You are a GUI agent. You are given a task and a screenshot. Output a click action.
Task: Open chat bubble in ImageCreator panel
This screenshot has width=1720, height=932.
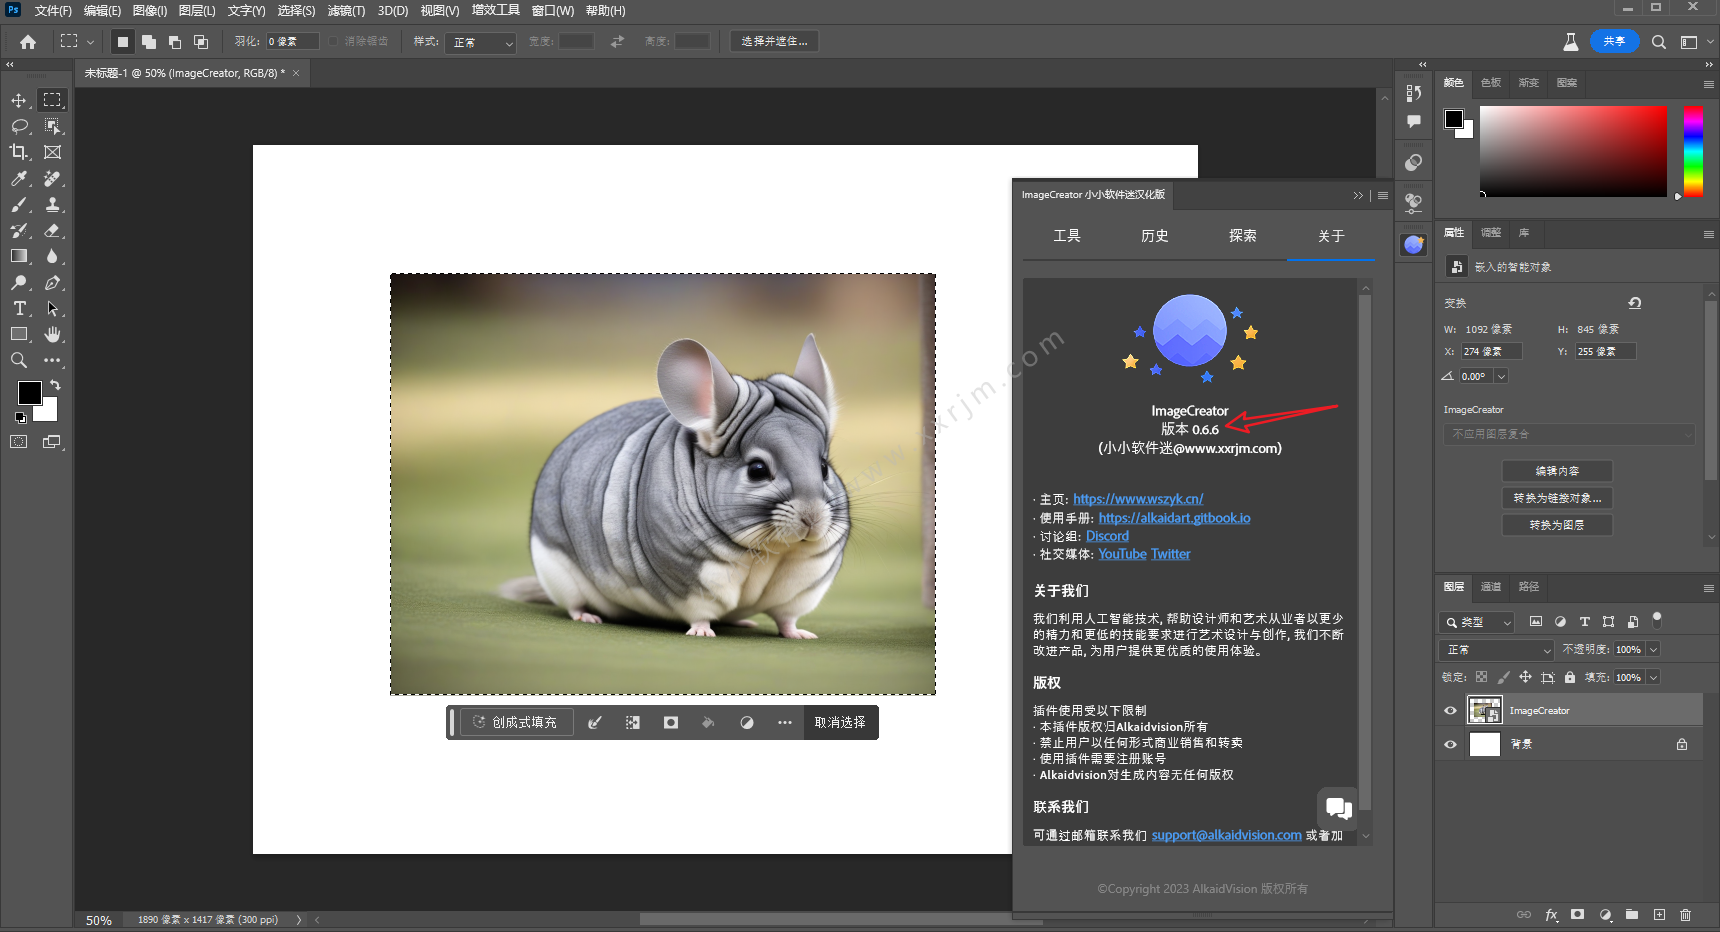click(1338, 807)
